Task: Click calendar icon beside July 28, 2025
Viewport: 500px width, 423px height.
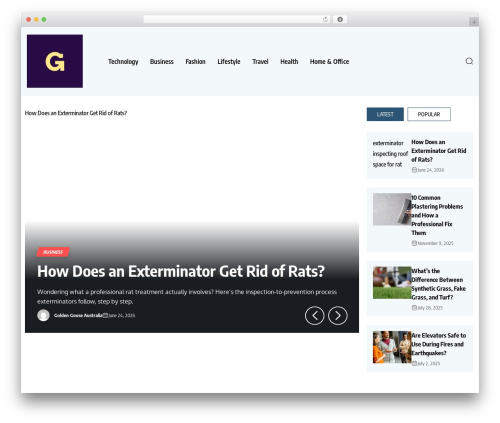Action: [414, 308]
